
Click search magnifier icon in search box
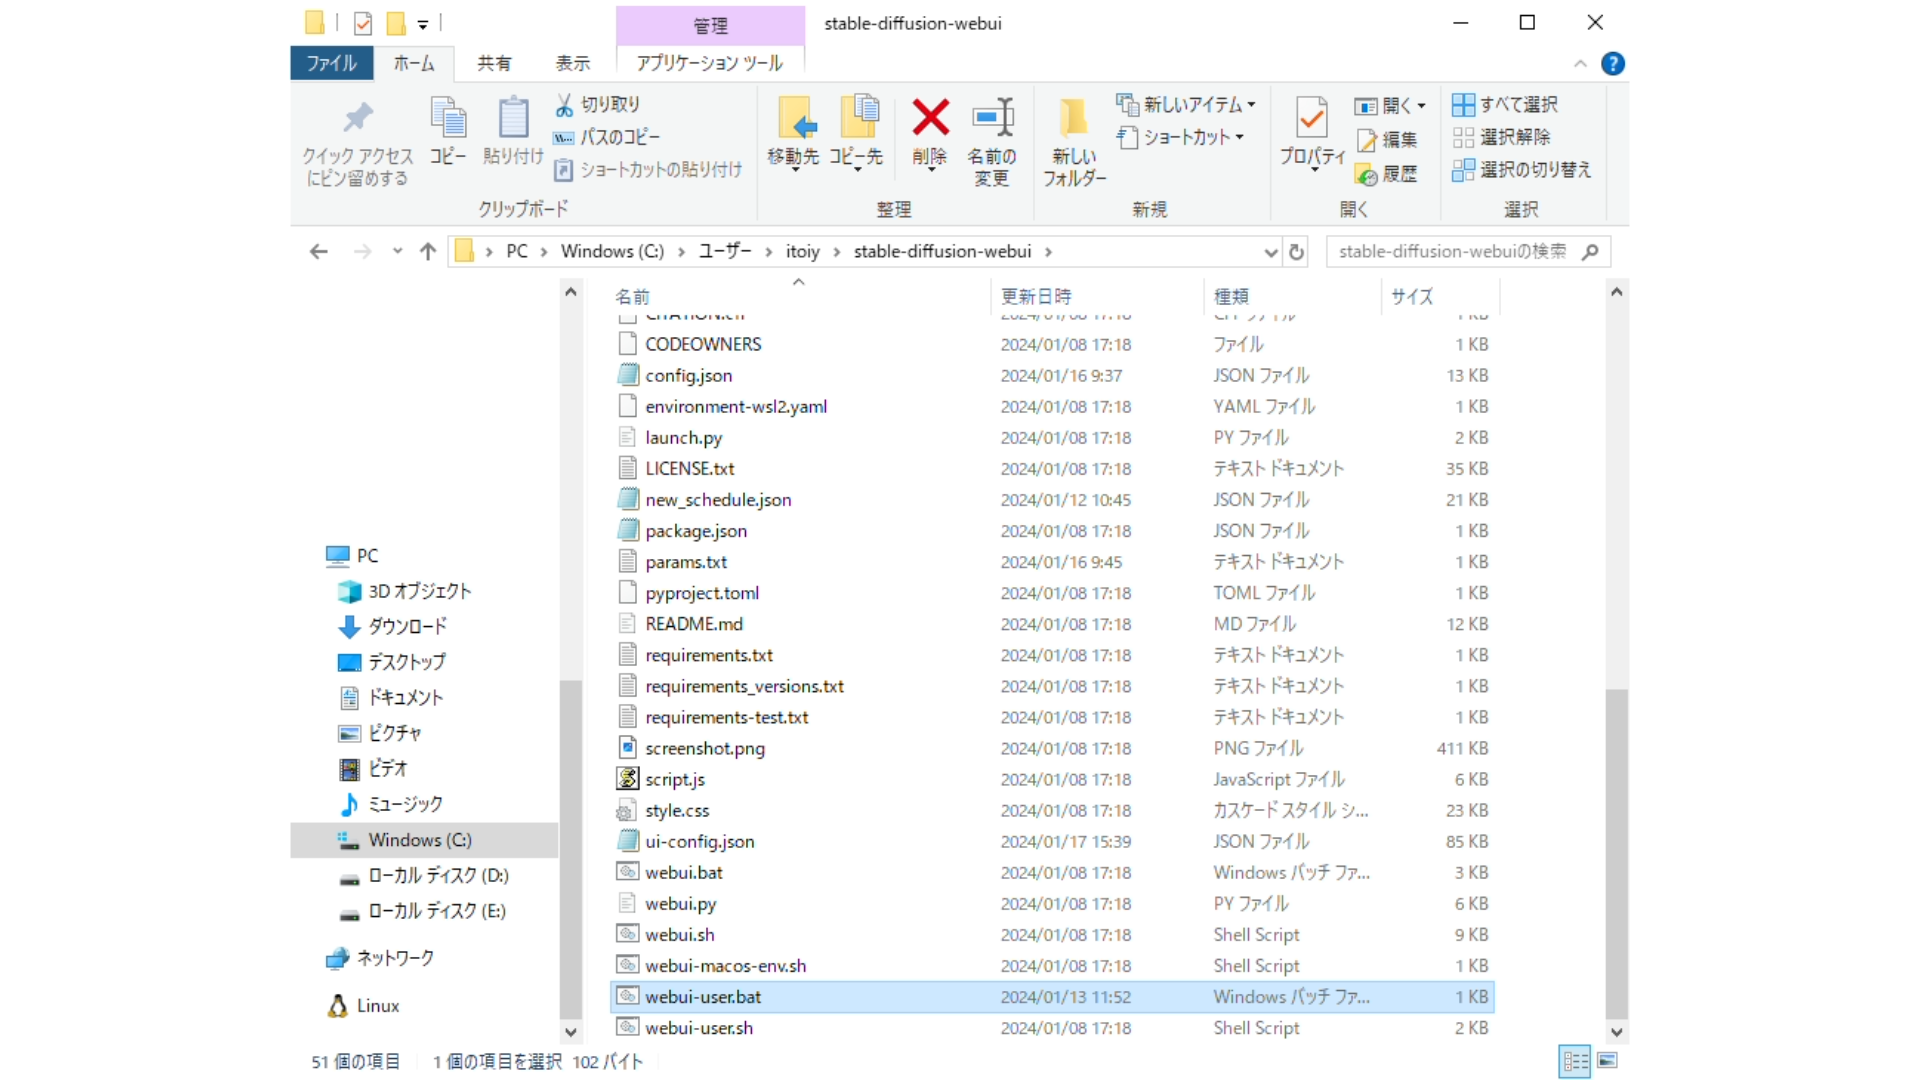tap(1590, 252)
